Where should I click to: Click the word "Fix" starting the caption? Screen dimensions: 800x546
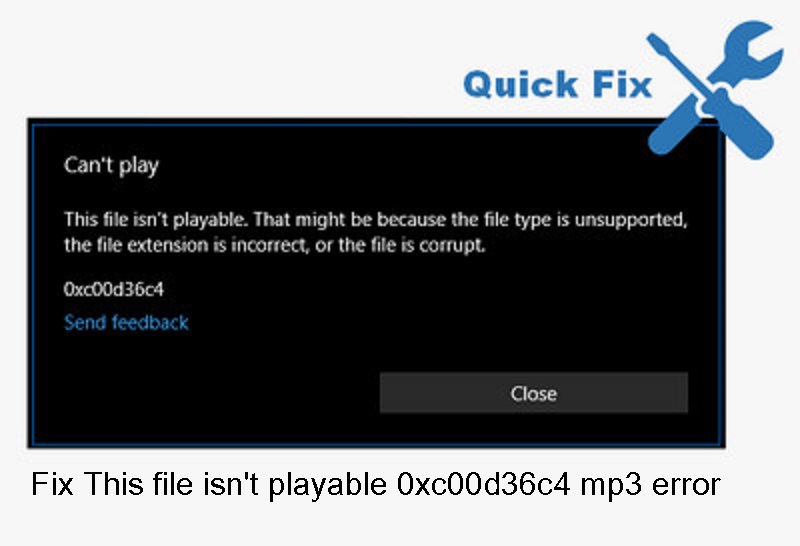click(x=54, y=485)
